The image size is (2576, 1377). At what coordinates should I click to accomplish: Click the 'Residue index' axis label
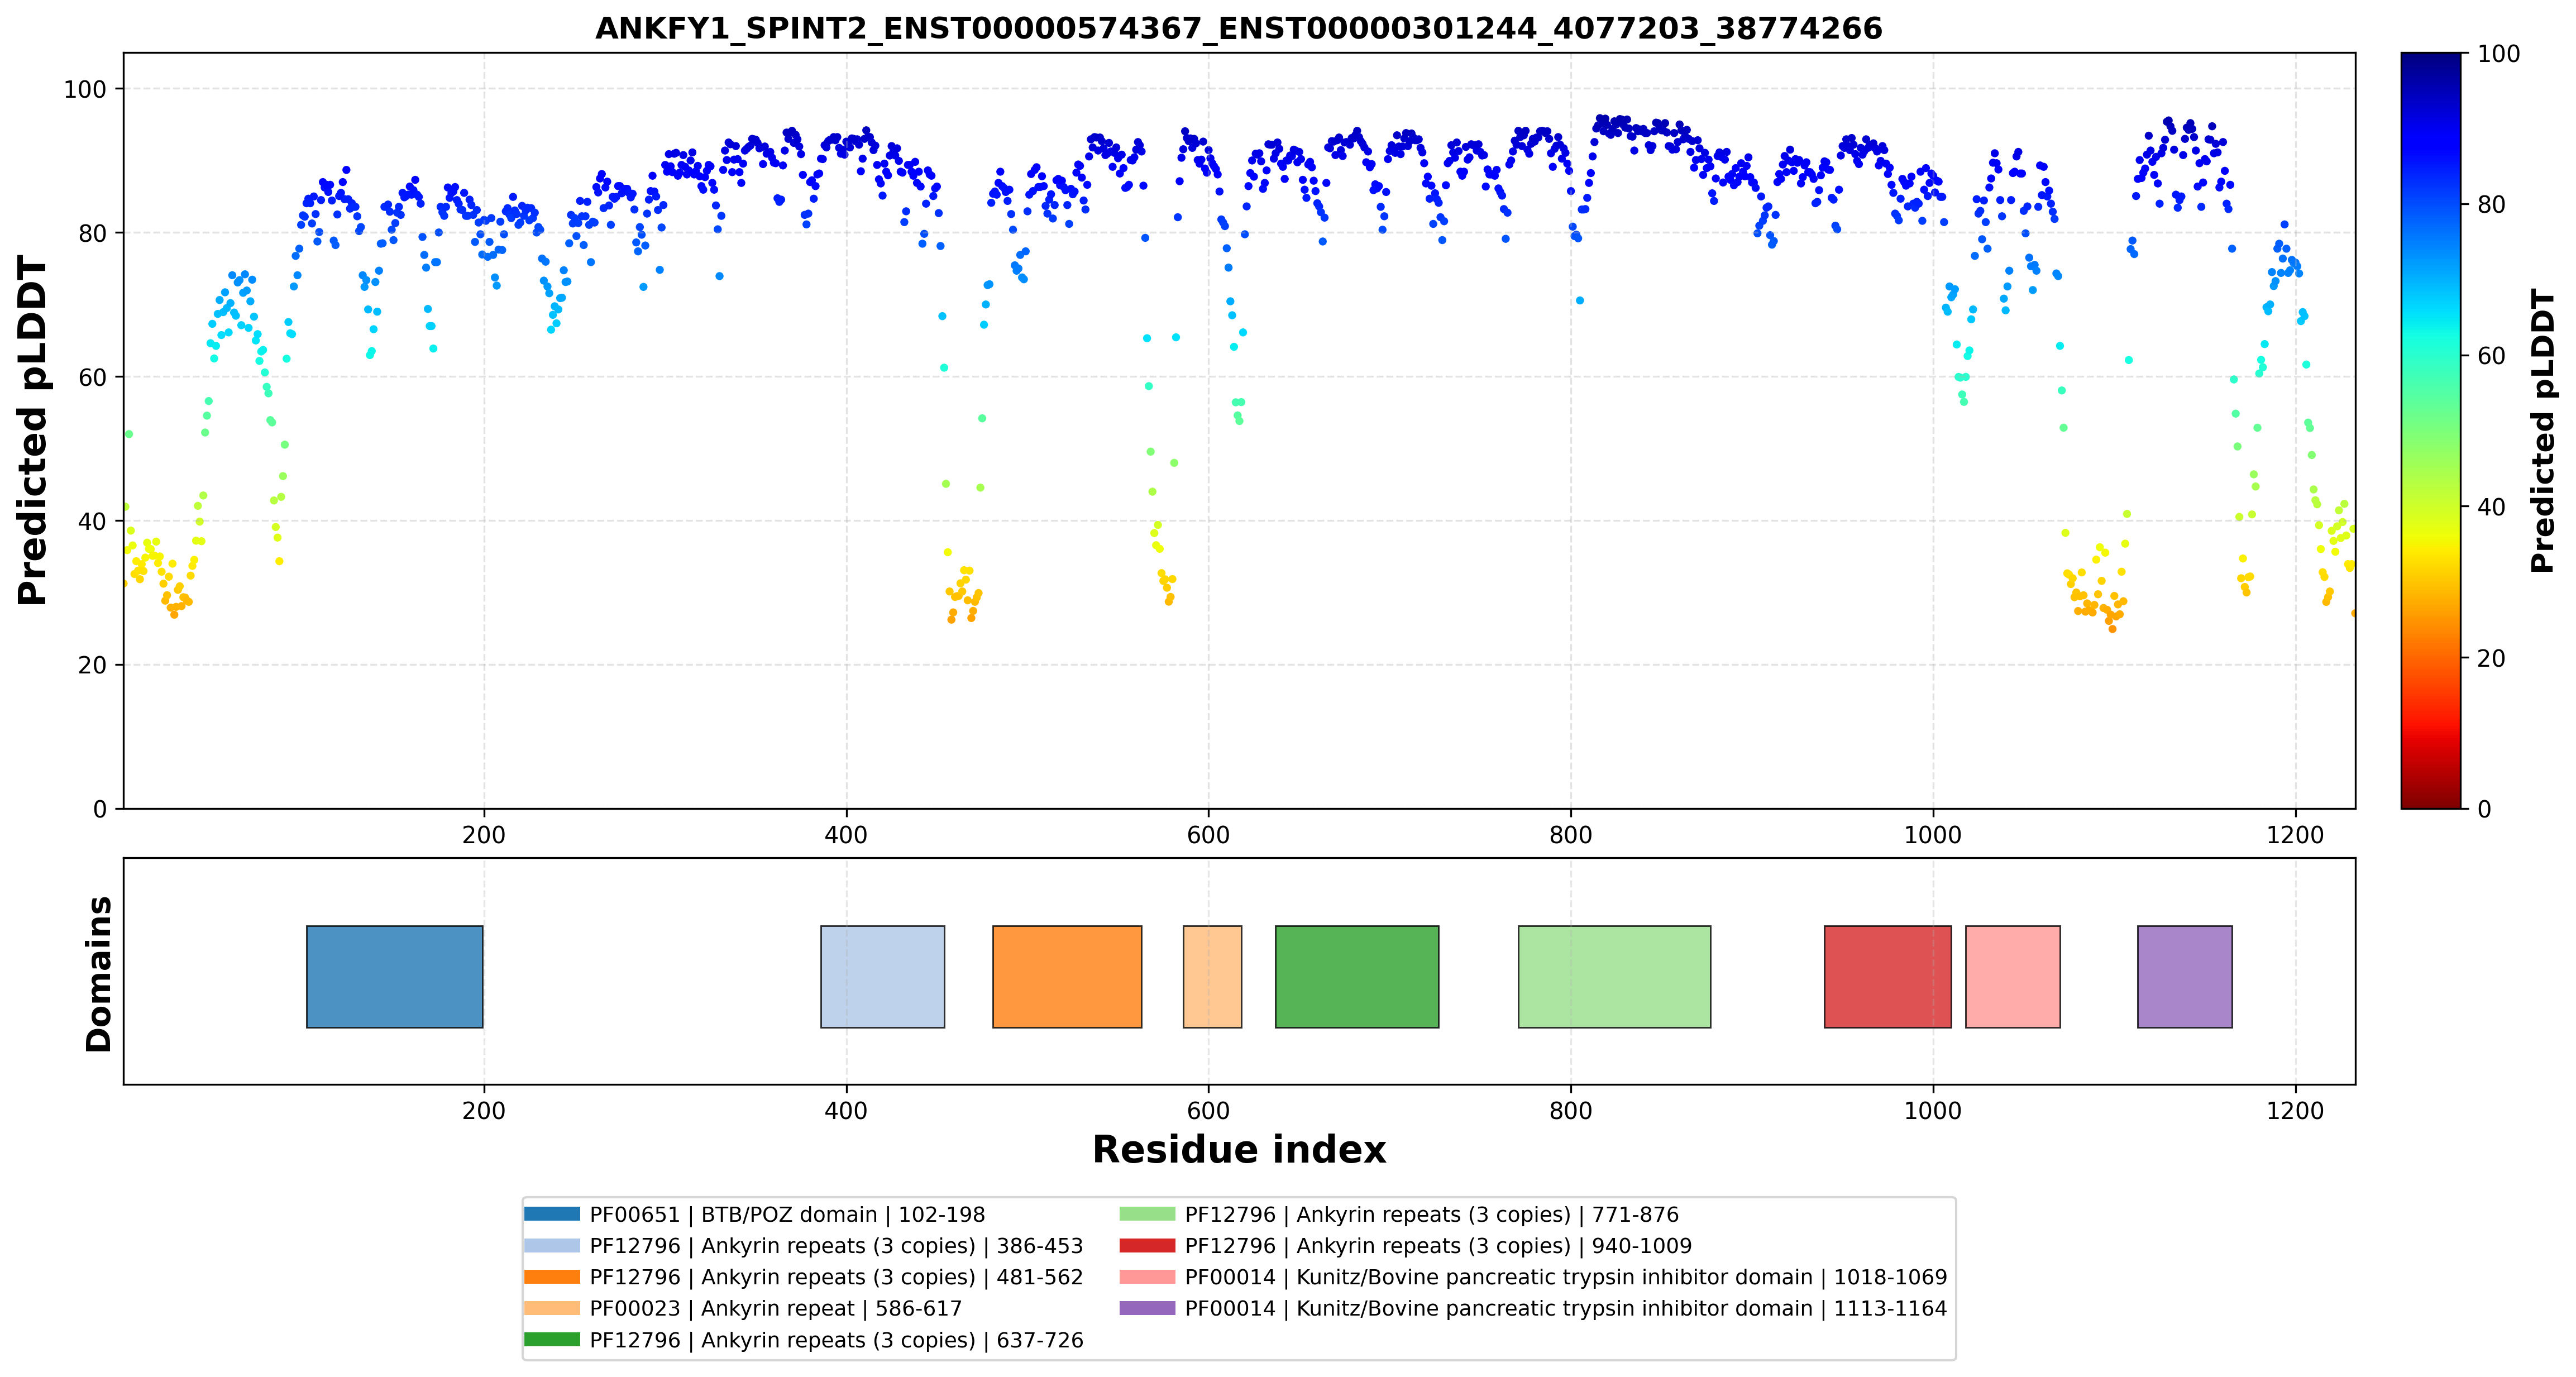[x=1239, y=1150]
